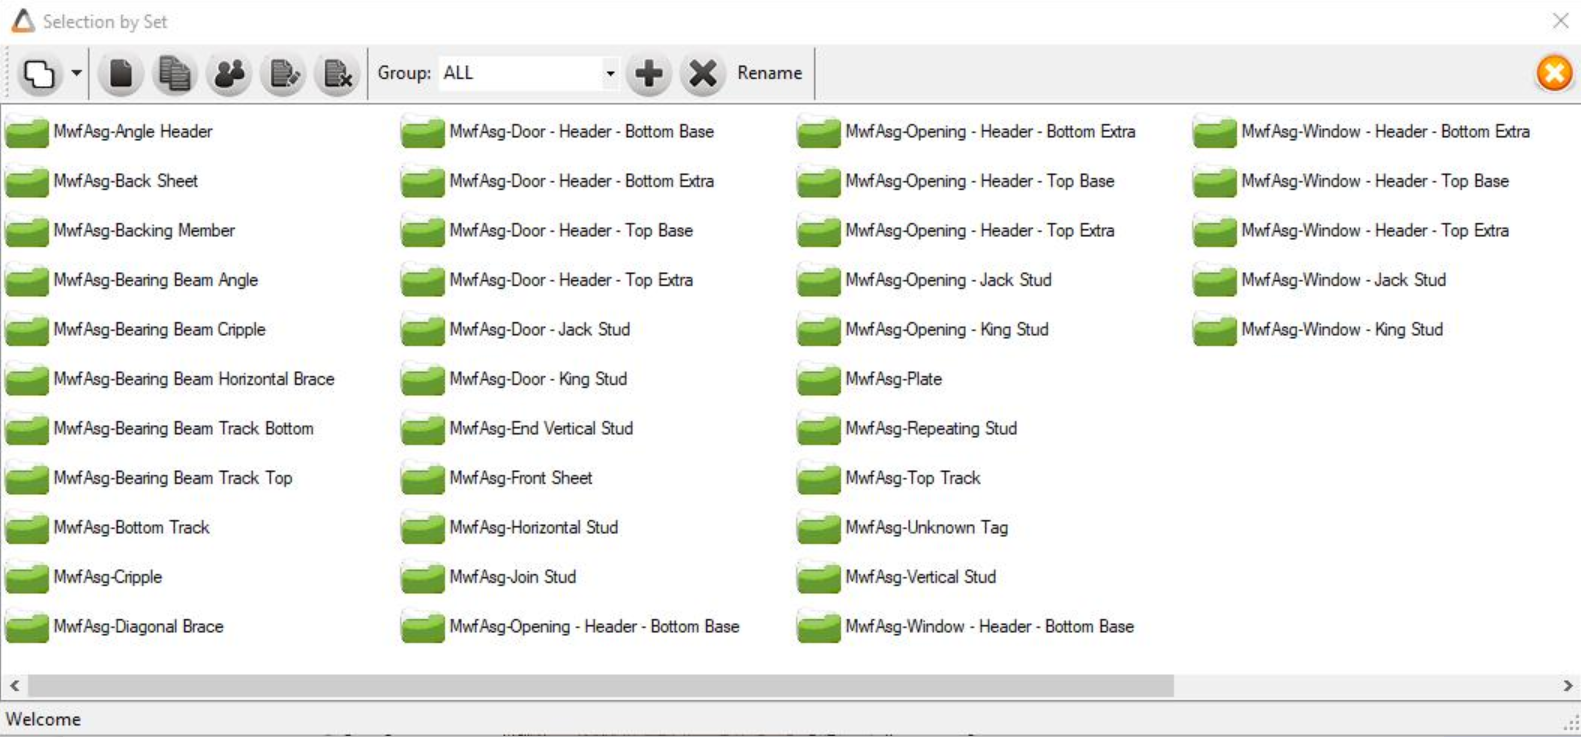
Task: Select MwfAsg-Window - Header - Bottom Extra
Action: pyautogui.click(x=1386, y=131)
